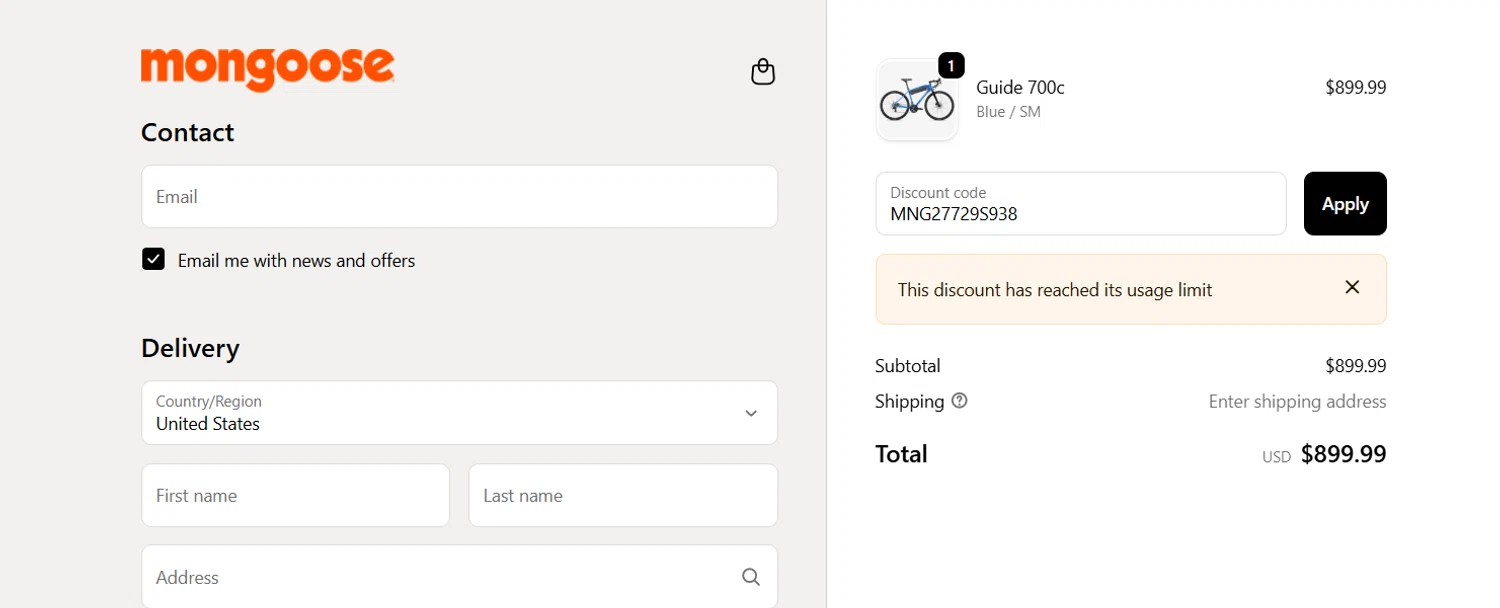Click the discount usage limit message text

pos(1055,290)
